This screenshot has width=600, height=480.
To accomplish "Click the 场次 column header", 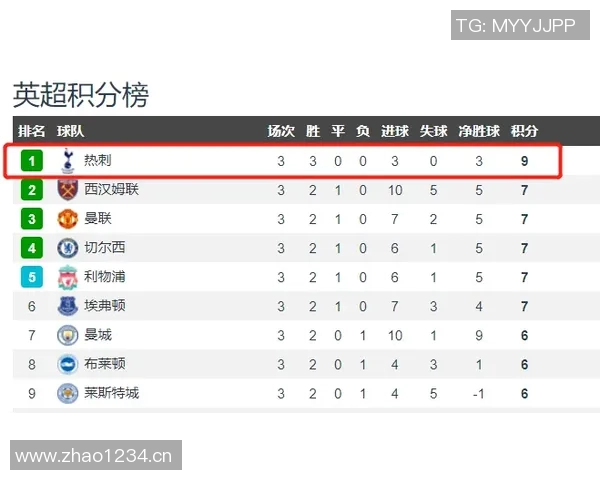I will [x=281, y=131].
